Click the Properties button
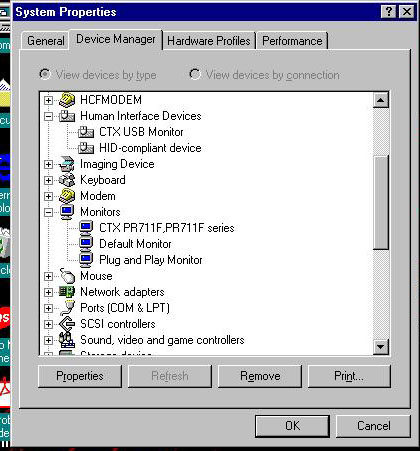 [x=80, y=376]
